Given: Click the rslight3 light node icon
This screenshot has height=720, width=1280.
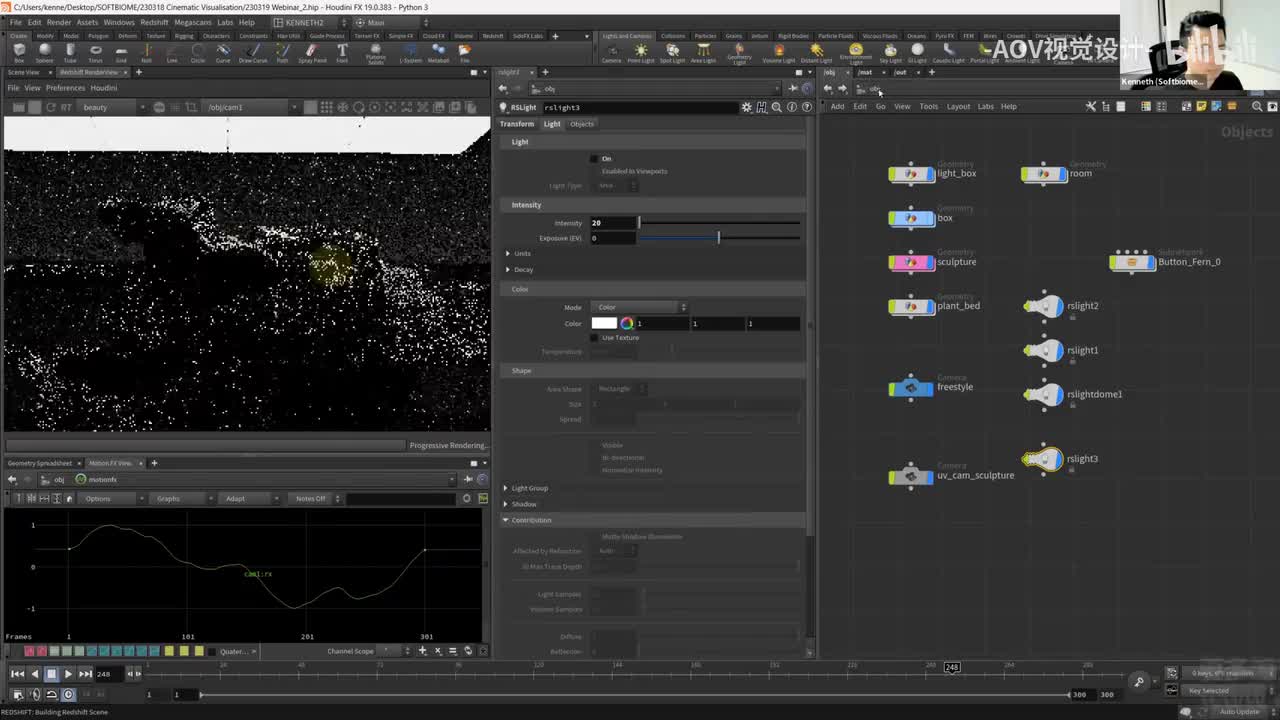Looking at the screenshot, I should tap(1043, 459).
